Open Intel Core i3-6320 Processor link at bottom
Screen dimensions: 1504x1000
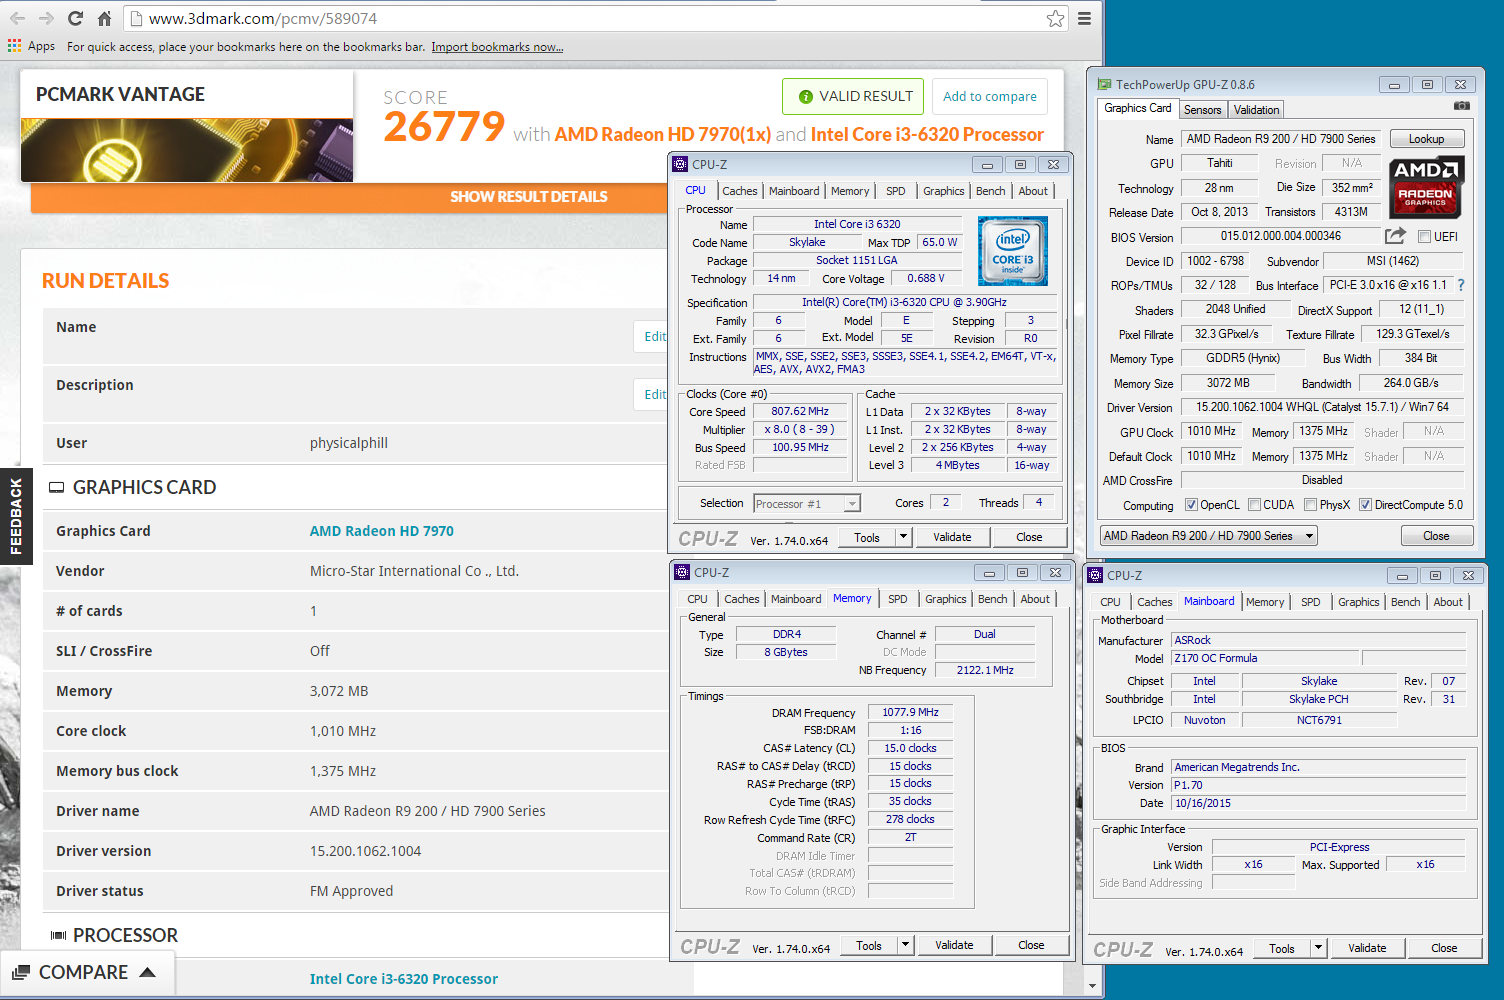pos(404,979)
